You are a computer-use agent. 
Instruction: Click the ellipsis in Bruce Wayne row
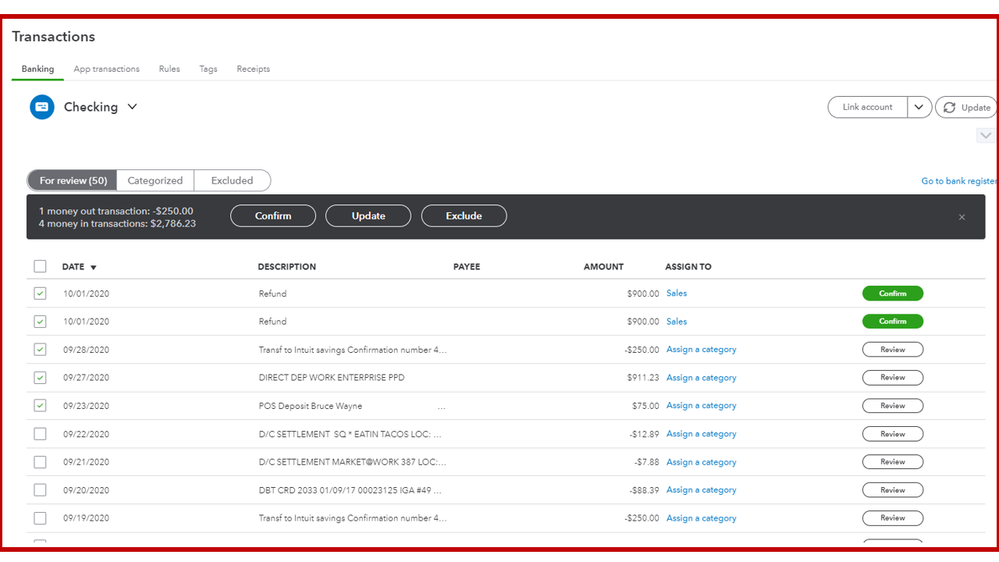tap(442, 407)
